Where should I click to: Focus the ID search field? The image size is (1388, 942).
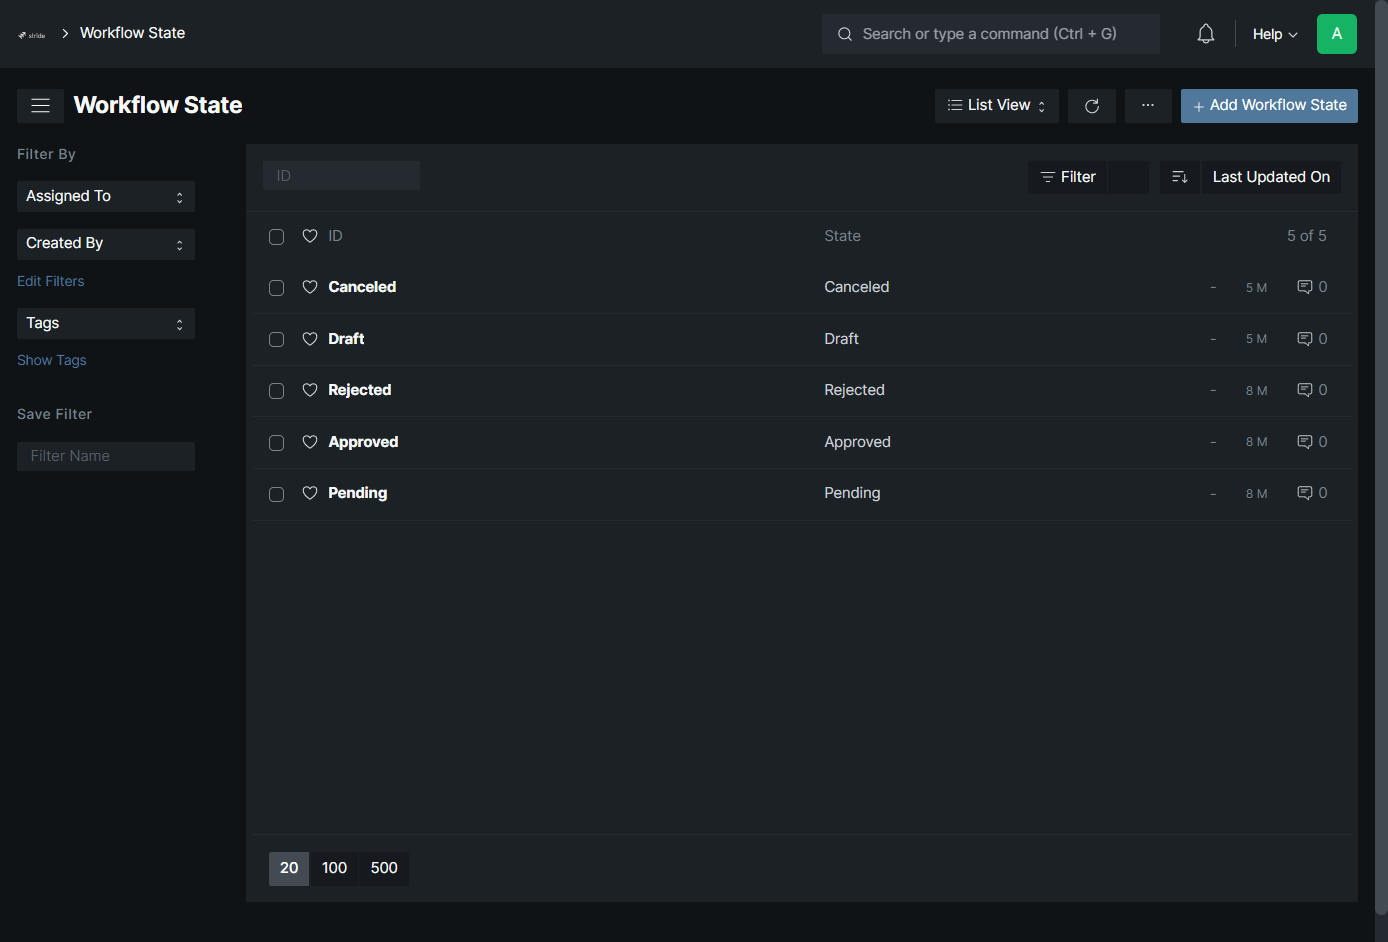pyautogui.click(x=341, y=176)
